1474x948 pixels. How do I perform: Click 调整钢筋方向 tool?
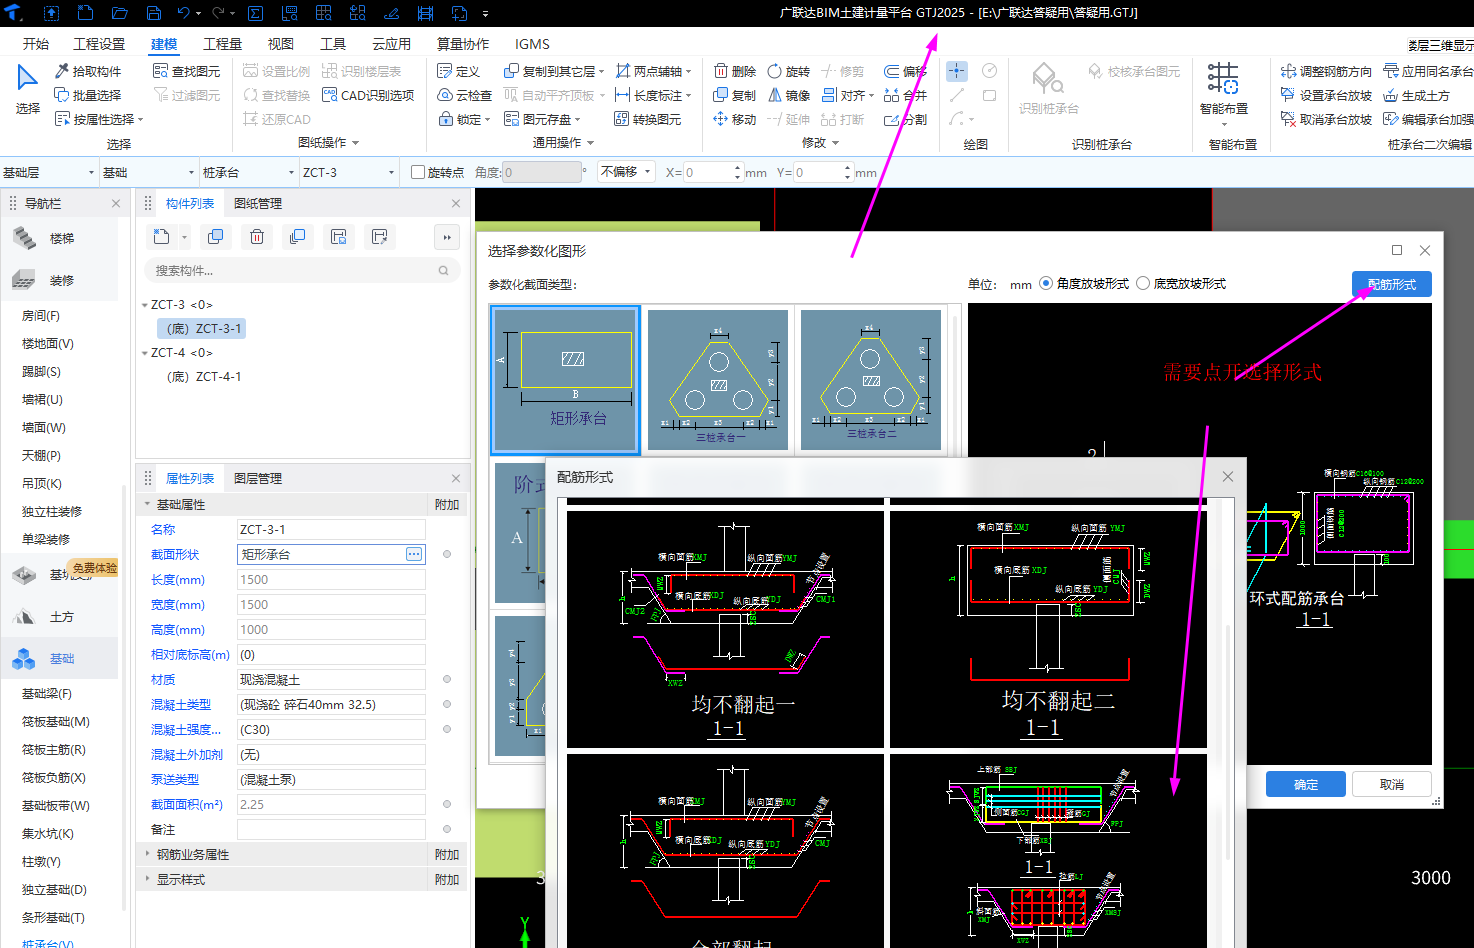tap(1327, 71)
